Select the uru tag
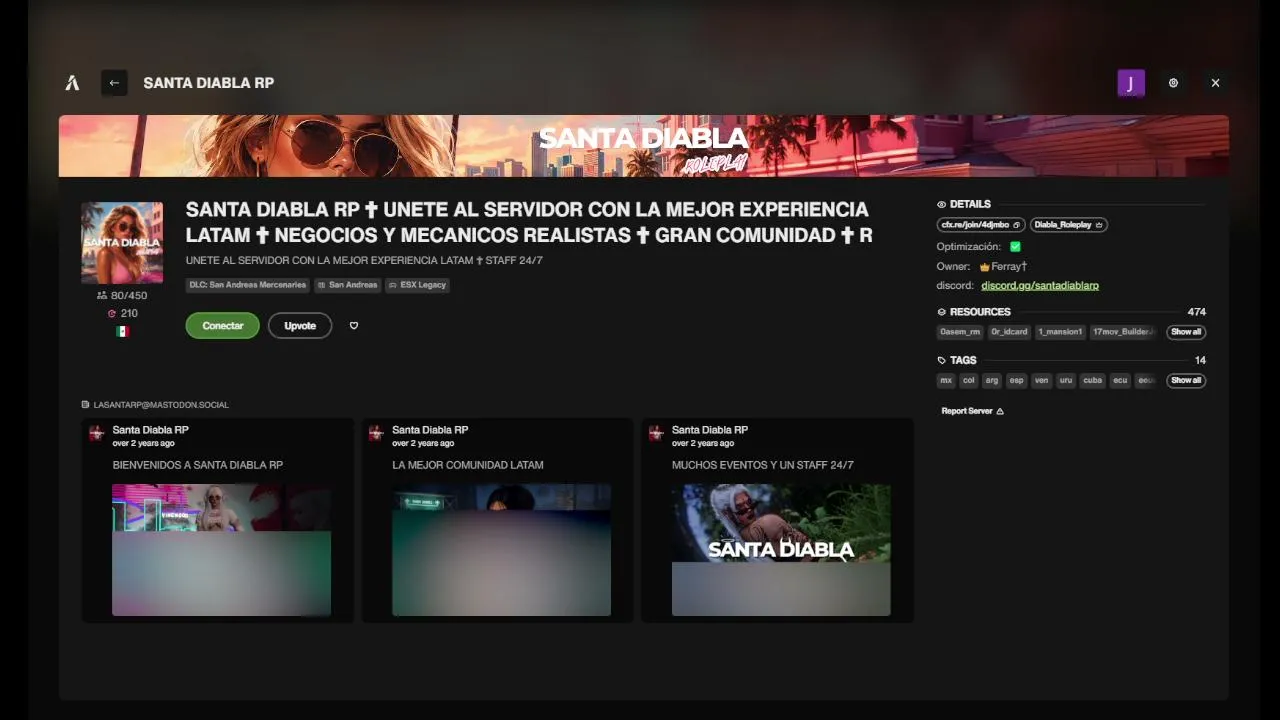 coord(1066,380)
